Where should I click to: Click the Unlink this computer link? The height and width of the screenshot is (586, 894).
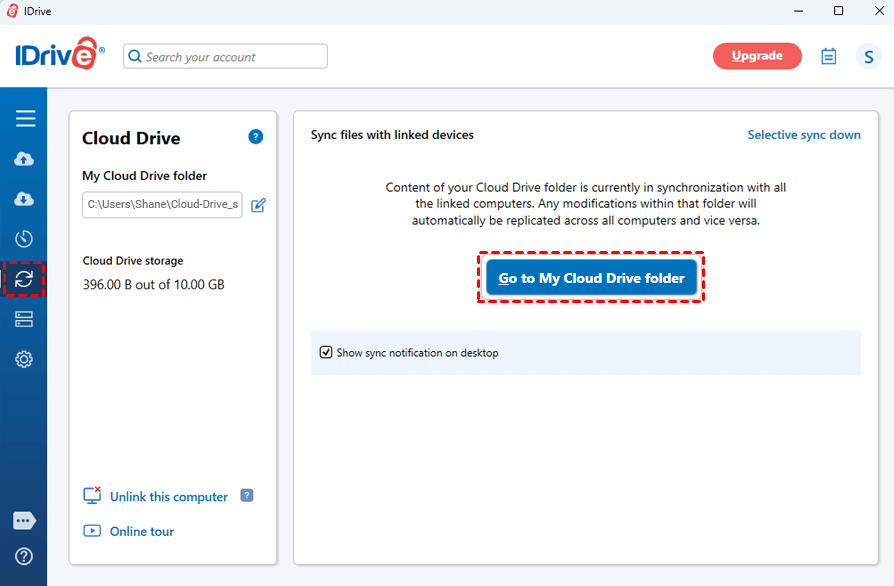(x=168, y=497)
